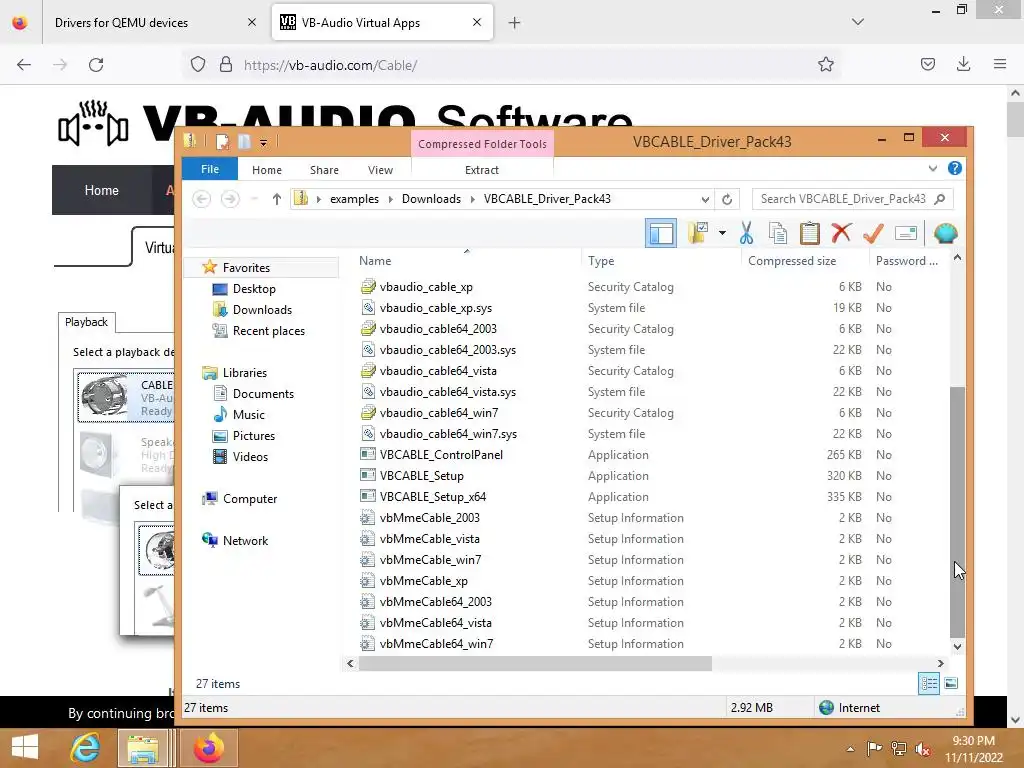The image size is (1024, 768).
Task: Switch to Large icons view icon
Action: point(951,684)
